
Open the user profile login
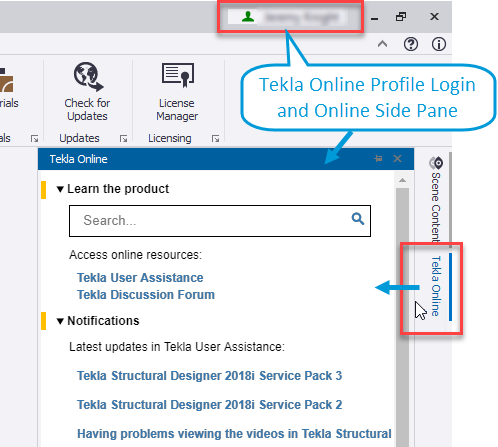point(289,17)
